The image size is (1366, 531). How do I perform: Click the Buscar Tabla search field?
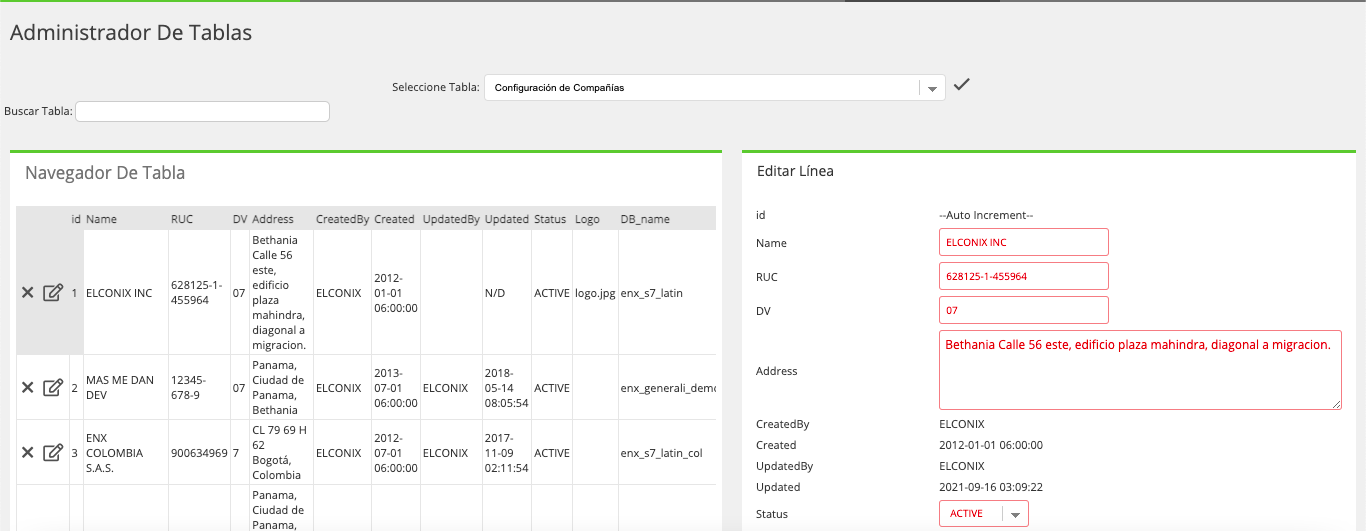[202, 111]
